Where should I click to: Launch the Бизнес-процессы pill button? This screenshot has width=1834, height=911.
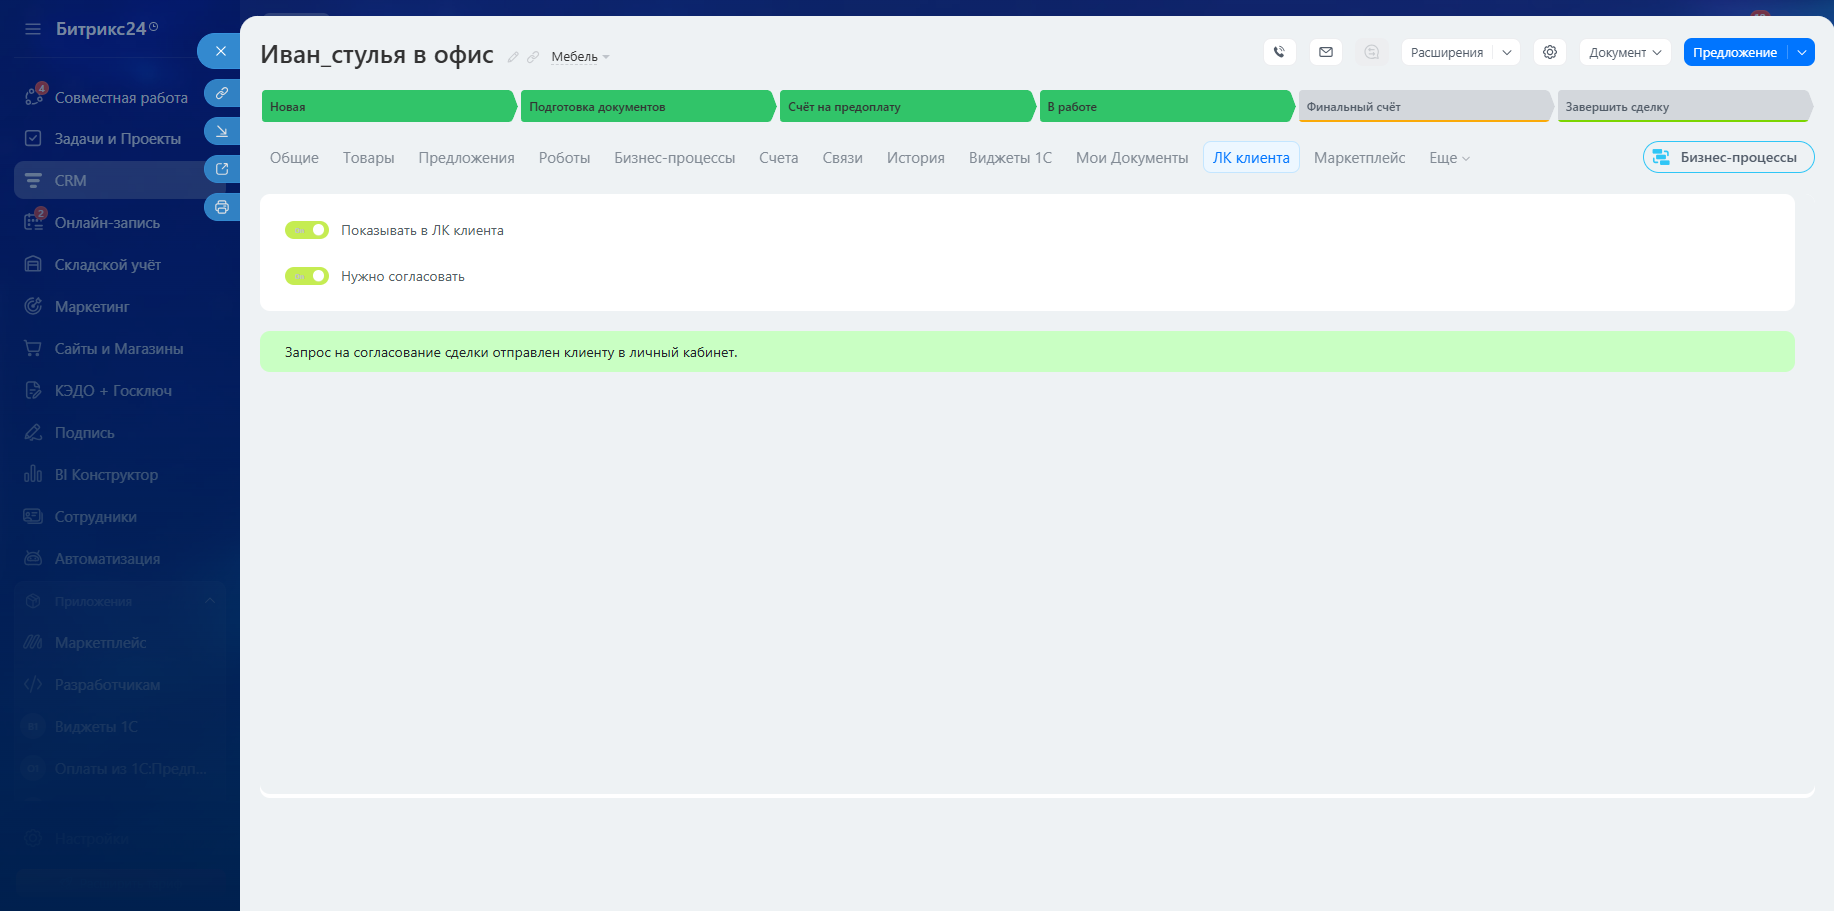(x=1728, y=157)
